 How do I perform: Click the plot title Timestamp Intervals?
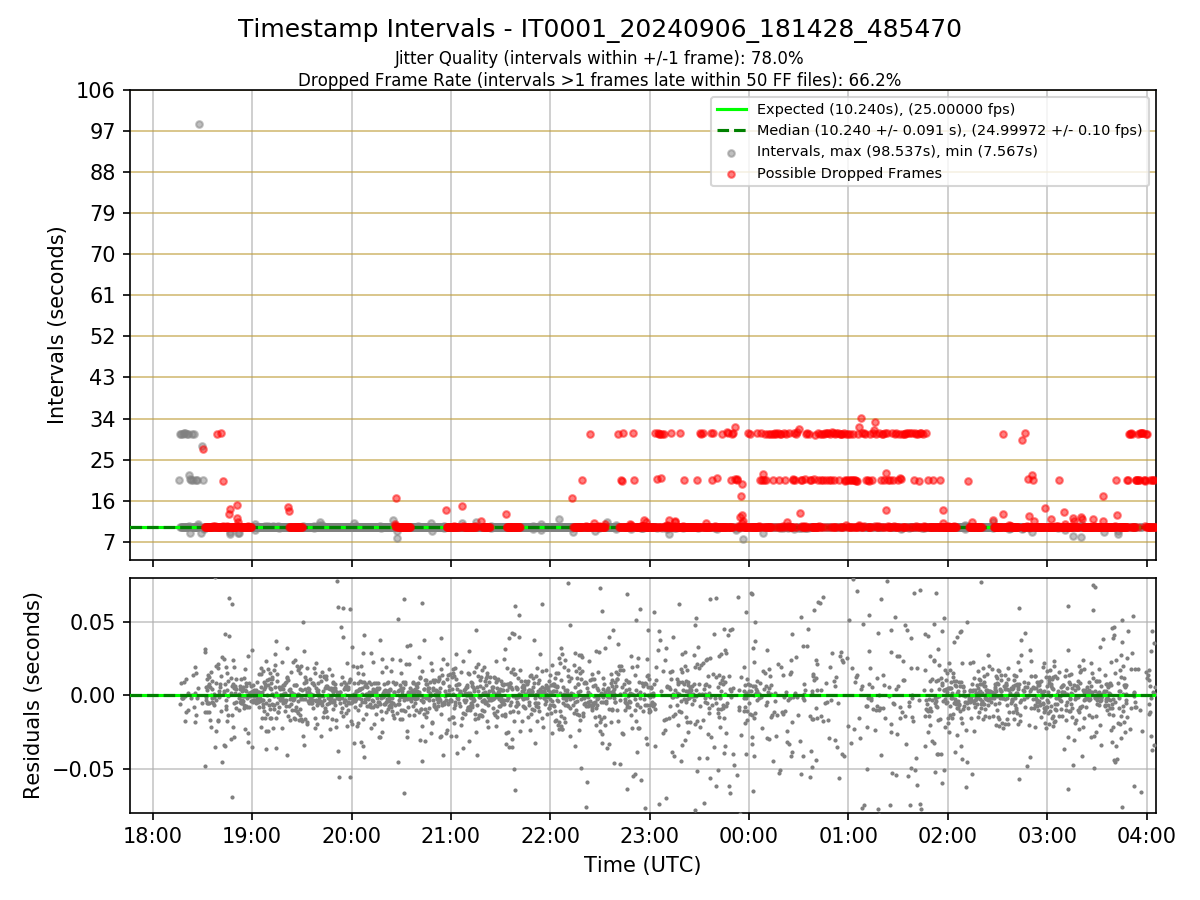pyautogui.click(x=600, y=29)
